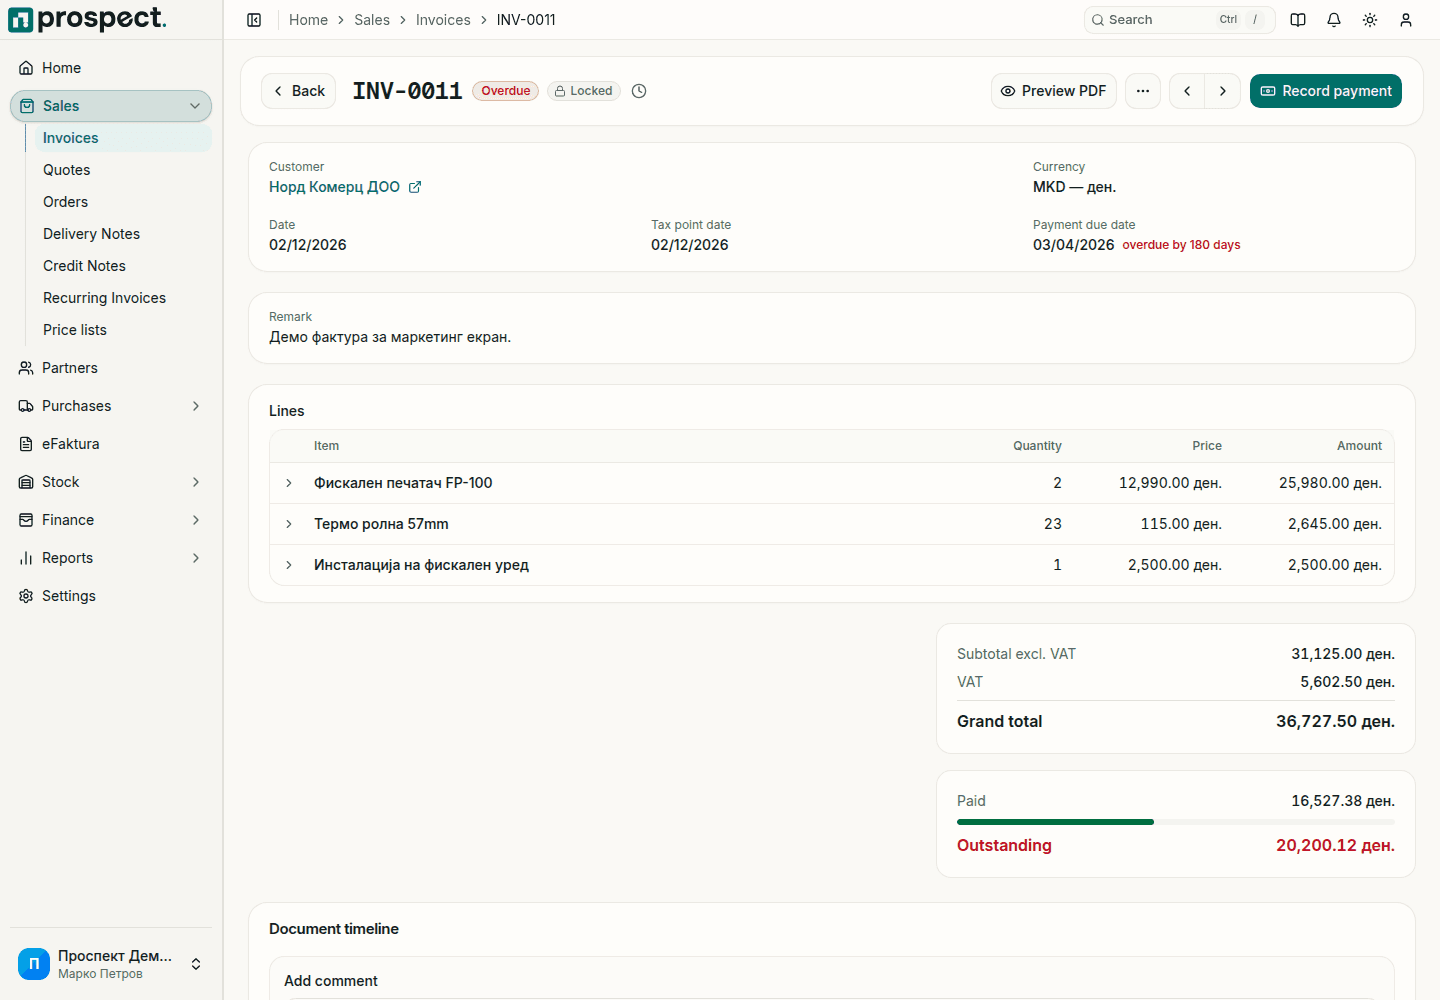Click the paid amount progress bar

click(x=1176, y=822)
